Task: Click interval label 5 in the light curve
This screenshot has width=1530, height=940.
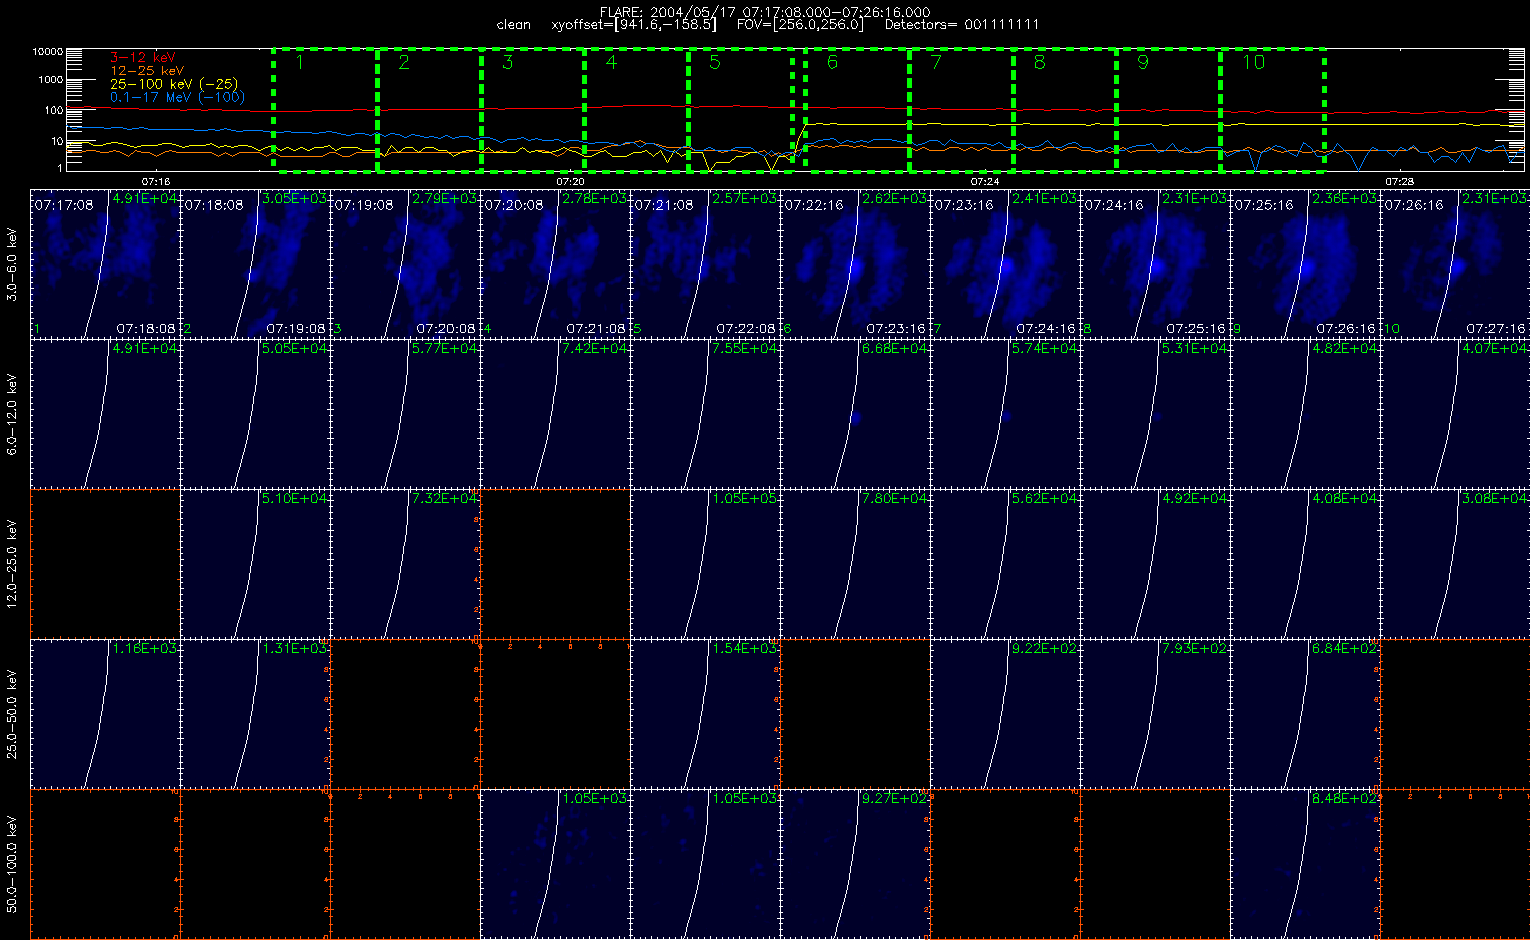Action: point(715,62)
